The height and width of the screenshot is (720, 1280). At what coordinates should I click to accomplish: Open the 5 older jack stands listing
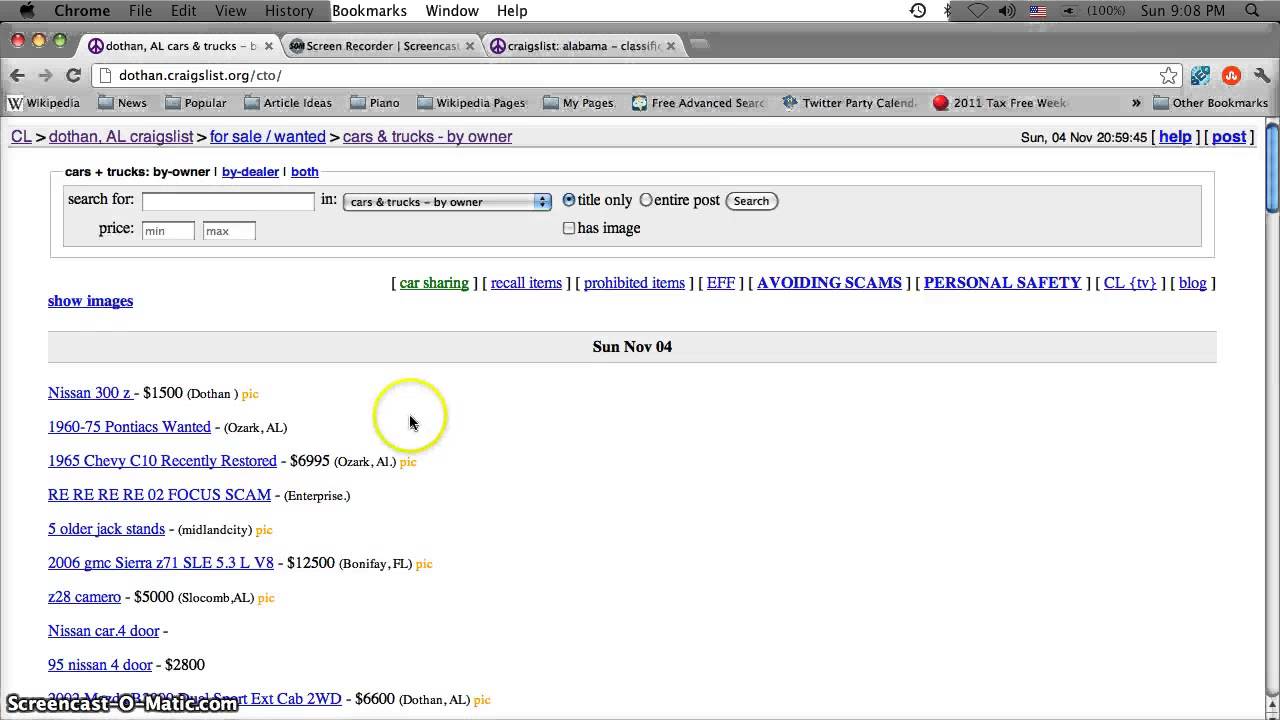pyautogui.click(x=106, y=529)
